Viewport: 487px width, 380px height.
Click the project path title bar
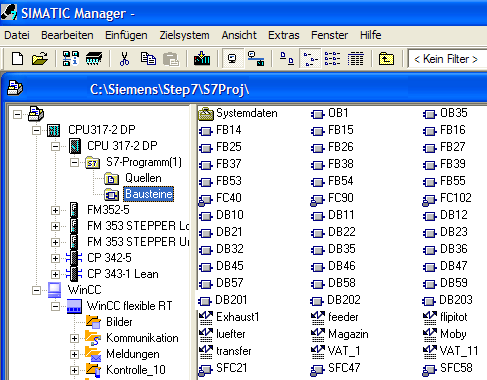pyautogui.click(x=245, y=89)
